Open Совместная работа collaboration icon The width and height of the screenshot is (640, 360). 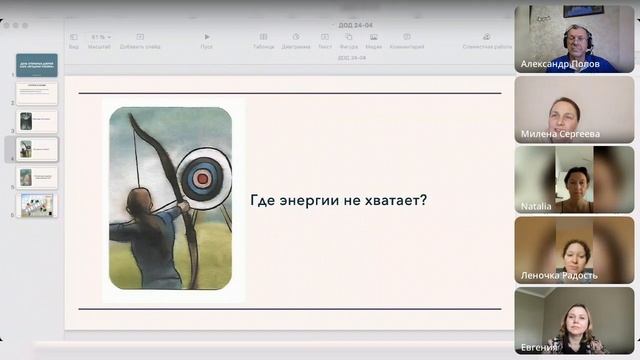tap(487, 37)
